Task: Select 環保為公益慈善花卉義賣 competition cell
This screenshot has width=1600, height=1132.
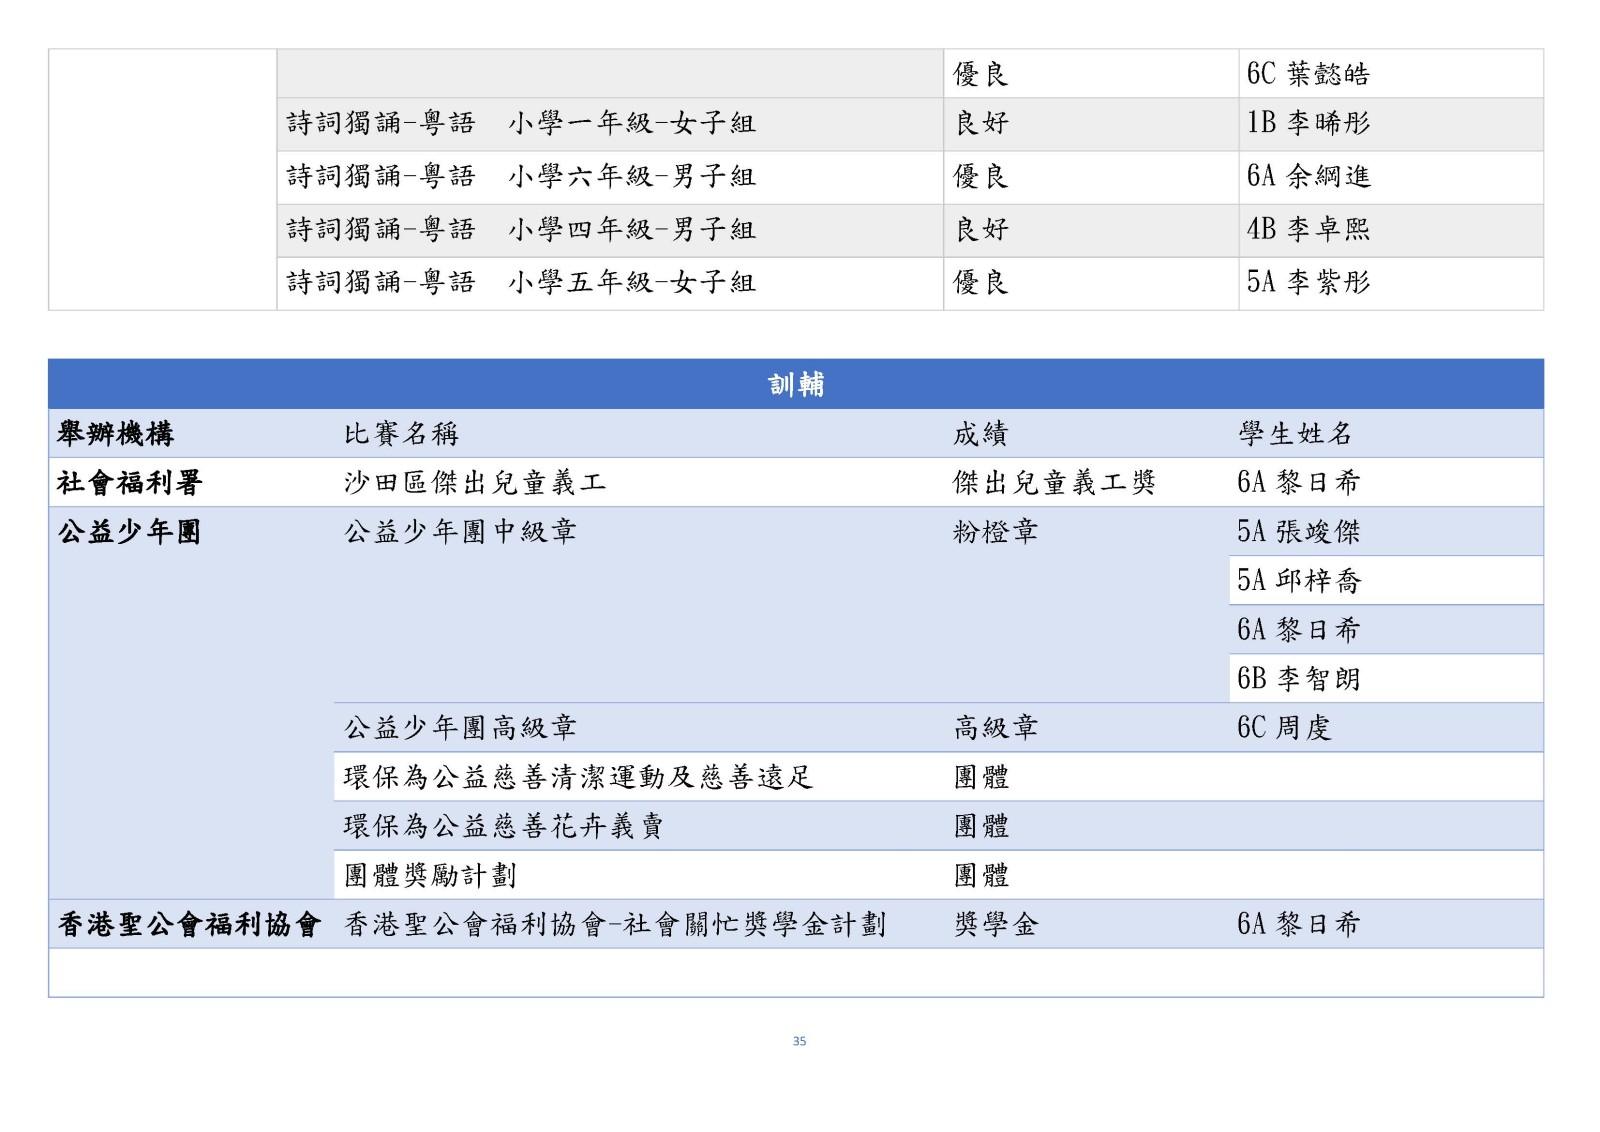Action: [503, 826]
